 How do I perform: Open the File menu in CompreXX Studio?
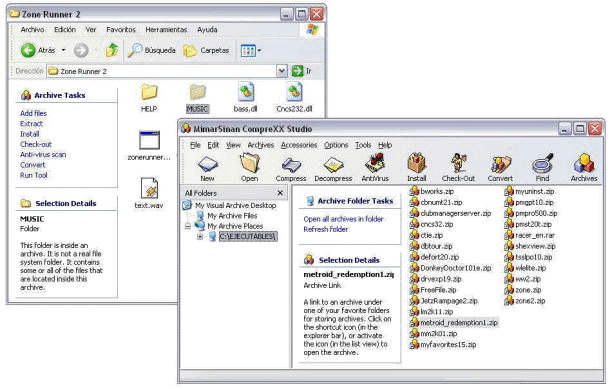[x=195, y=145]
